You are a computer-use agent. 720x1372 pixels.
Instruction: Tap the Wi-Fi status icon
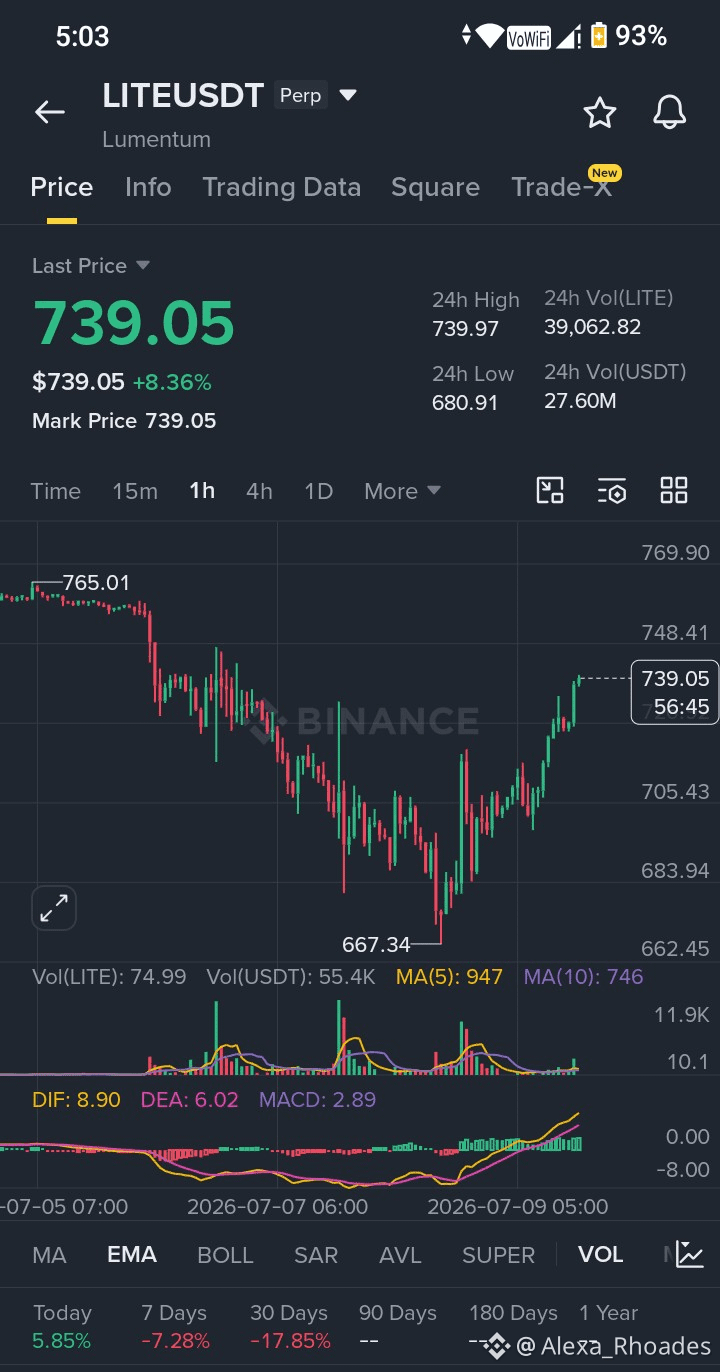click(489, 36)
